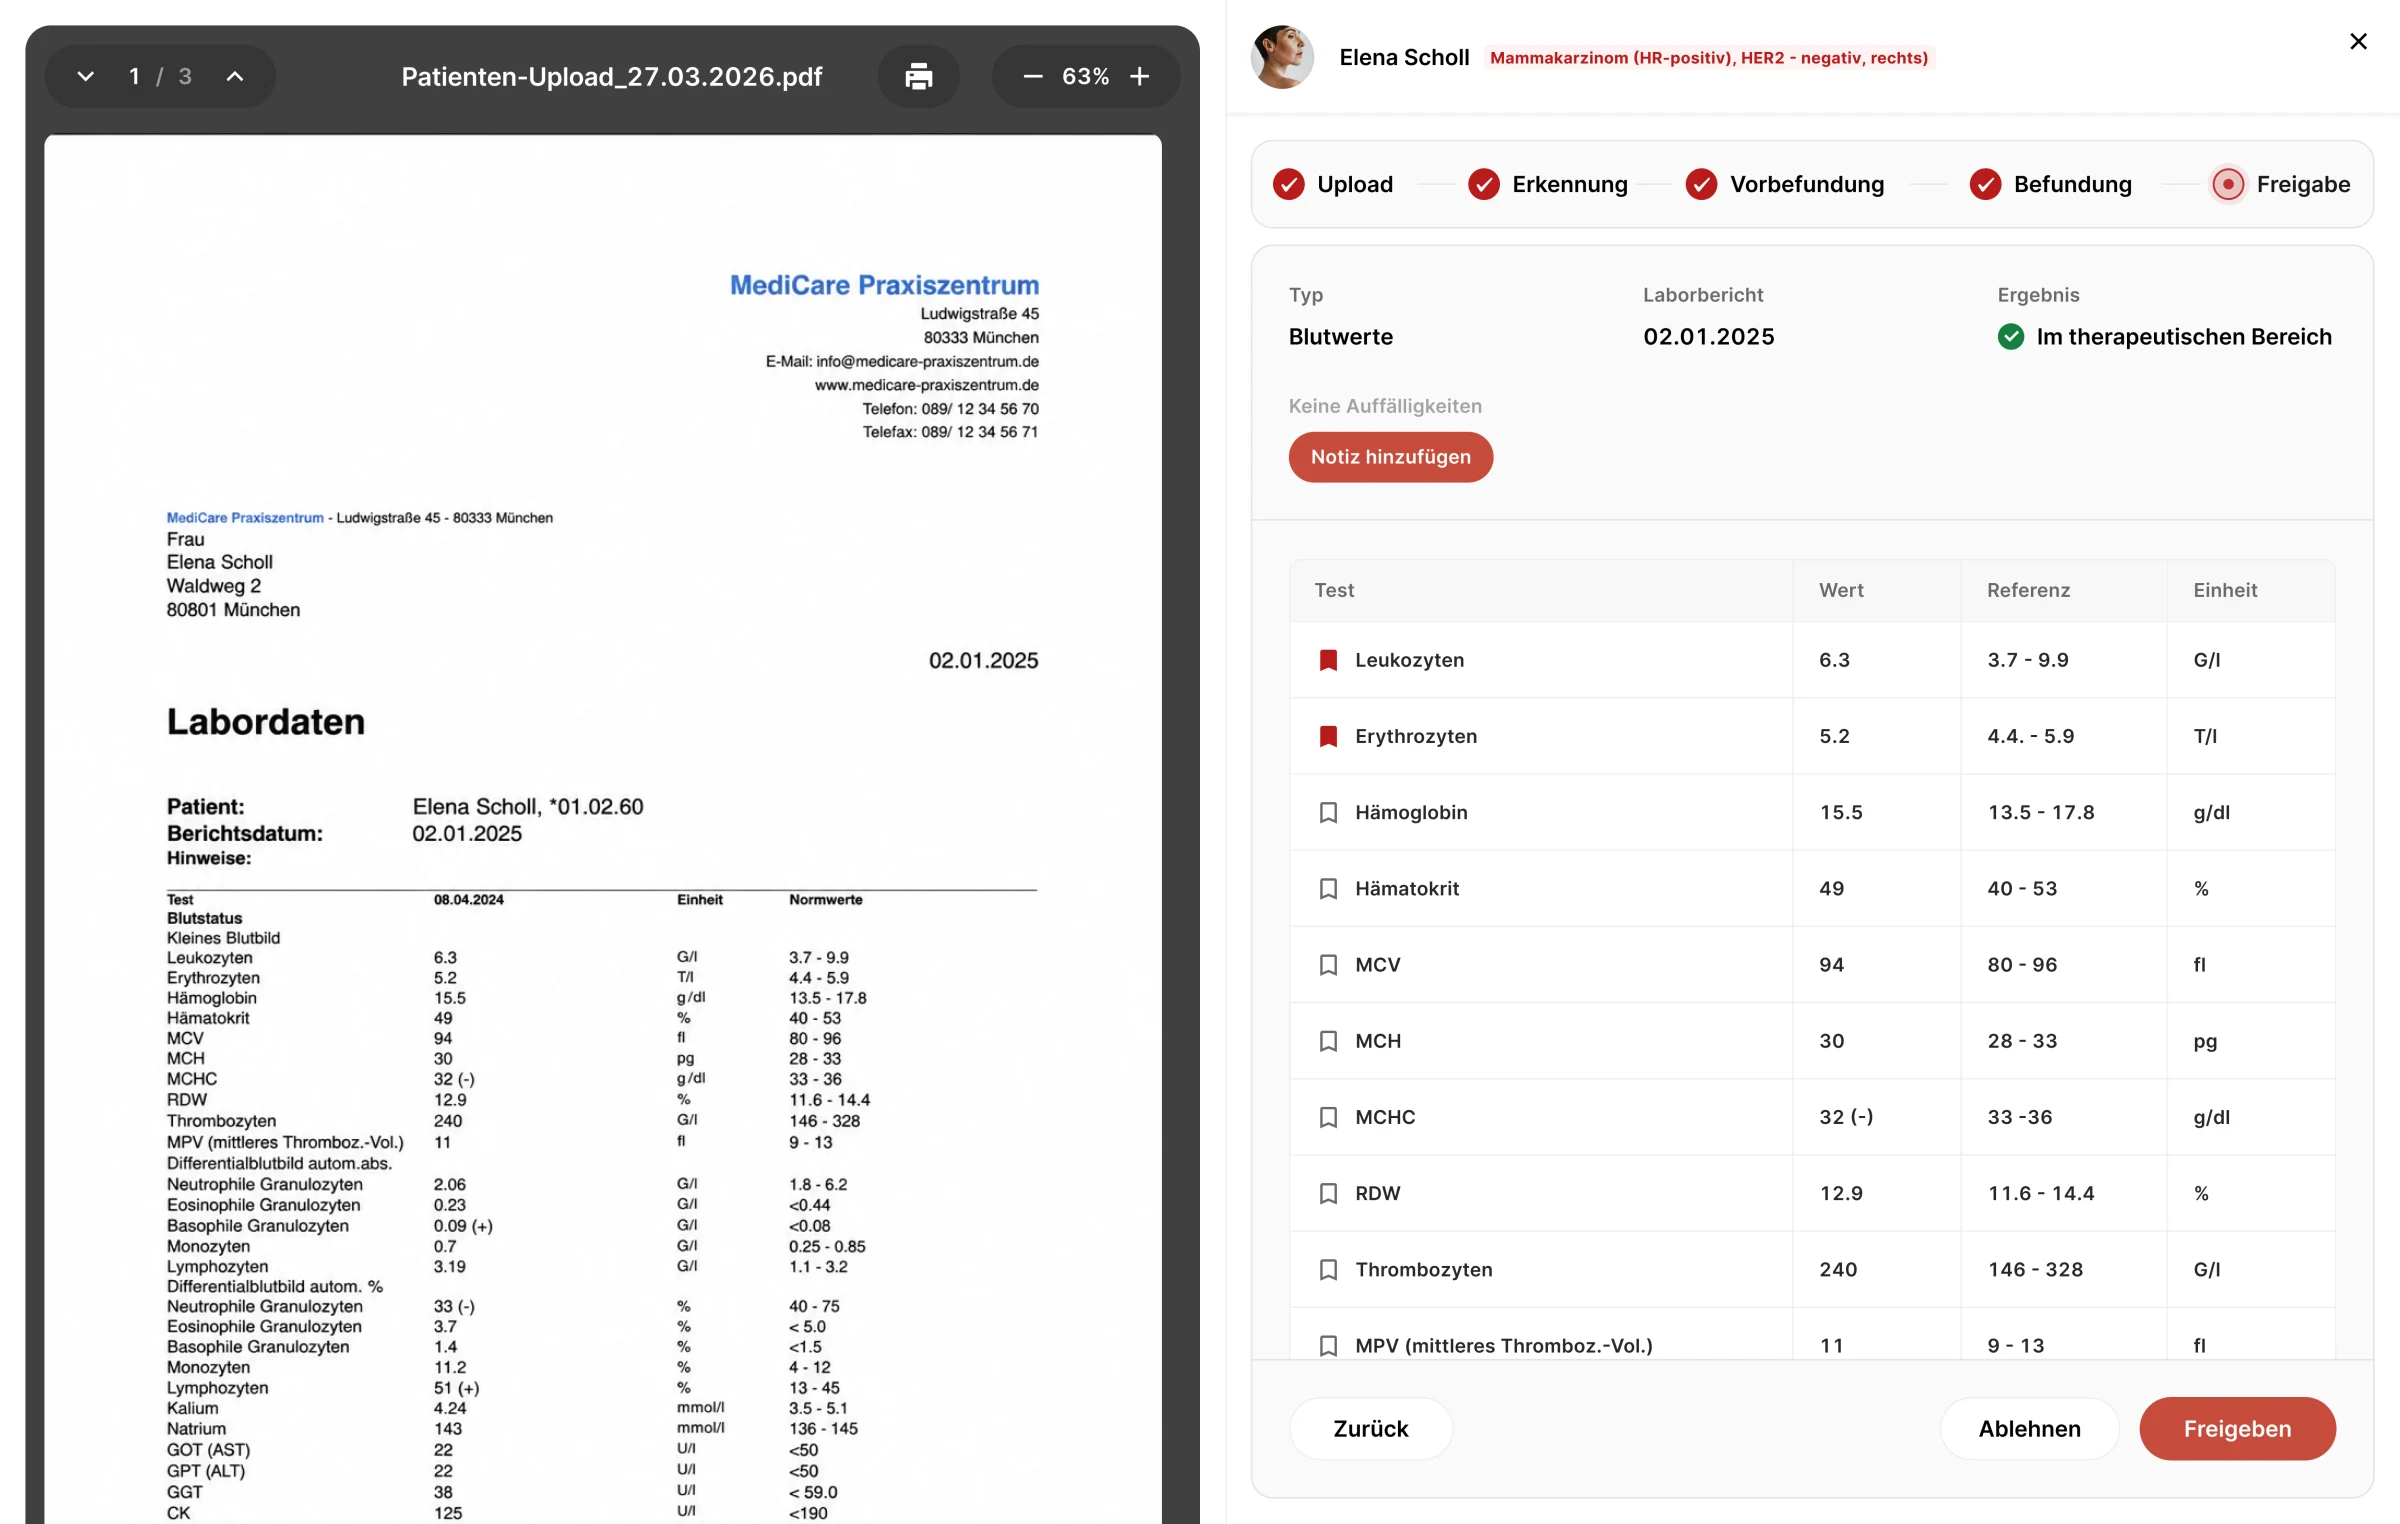The image size is (2400, 1524).
Task: Click 'Im therapeutischen Bereich' result
Action: [x=2184, y=337]
